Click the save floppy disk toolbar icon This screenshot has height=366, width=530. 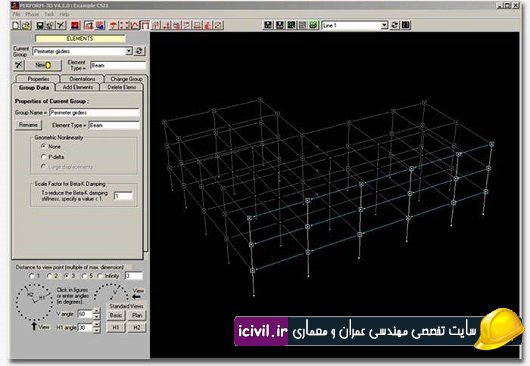tap(40, 25)
